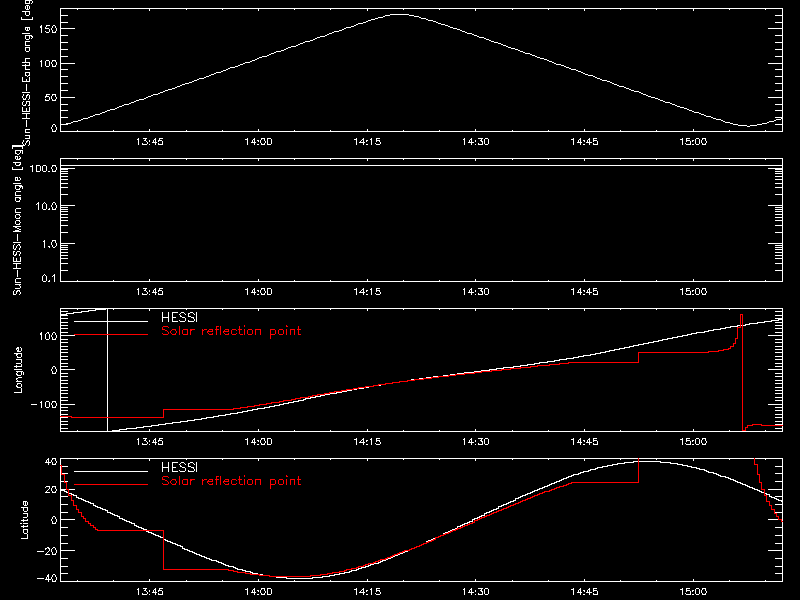Click tick label 20 on Latitude axis
800x600 pixels.
[51, 489]
